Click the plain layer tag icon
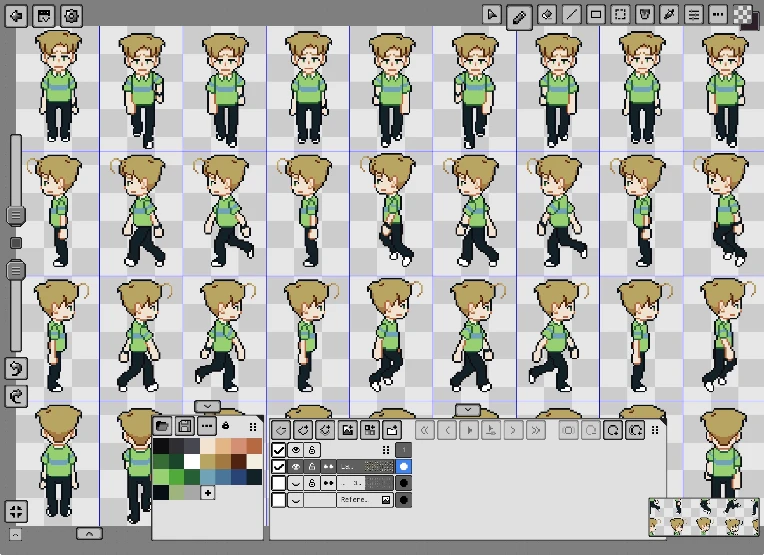 coord(281,430)
